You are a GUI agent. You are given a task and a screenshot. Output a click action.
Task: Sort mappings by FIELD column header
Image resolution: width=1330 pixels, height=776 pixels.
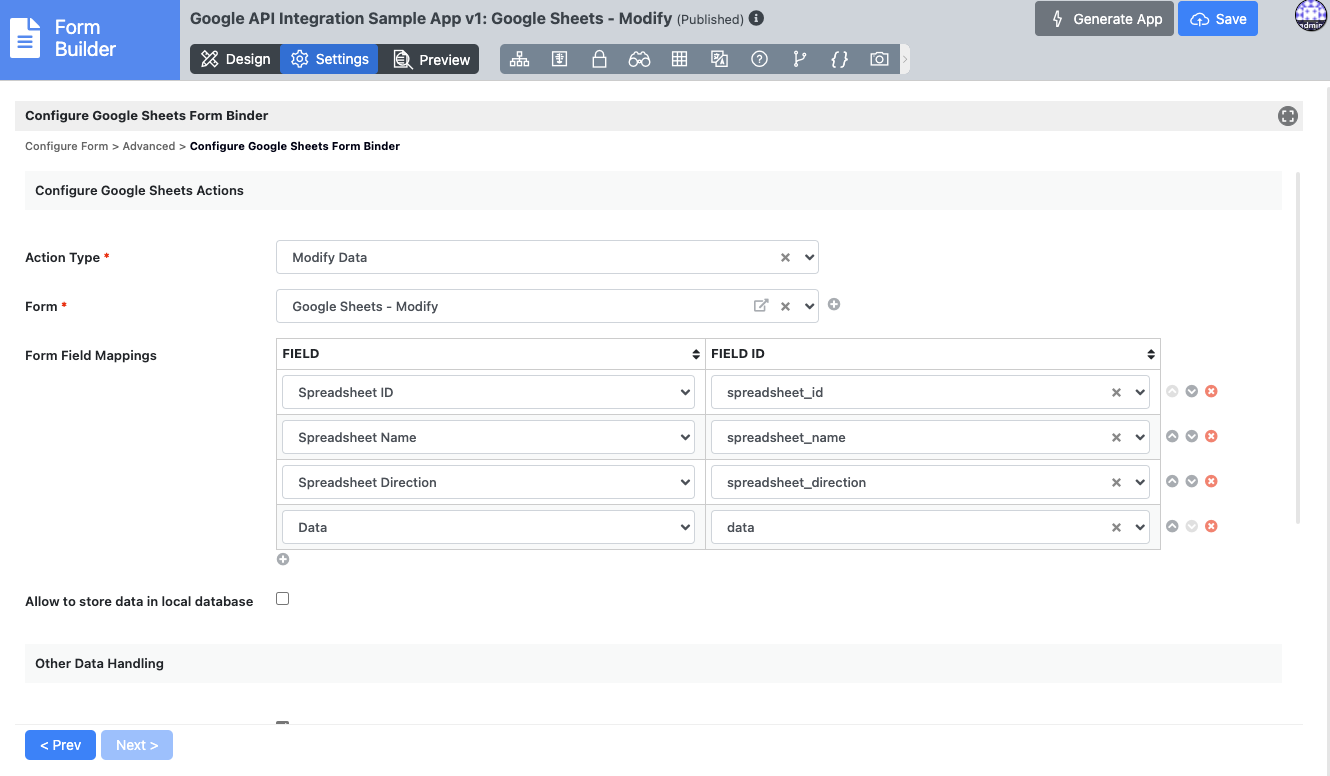coord(491,354)
